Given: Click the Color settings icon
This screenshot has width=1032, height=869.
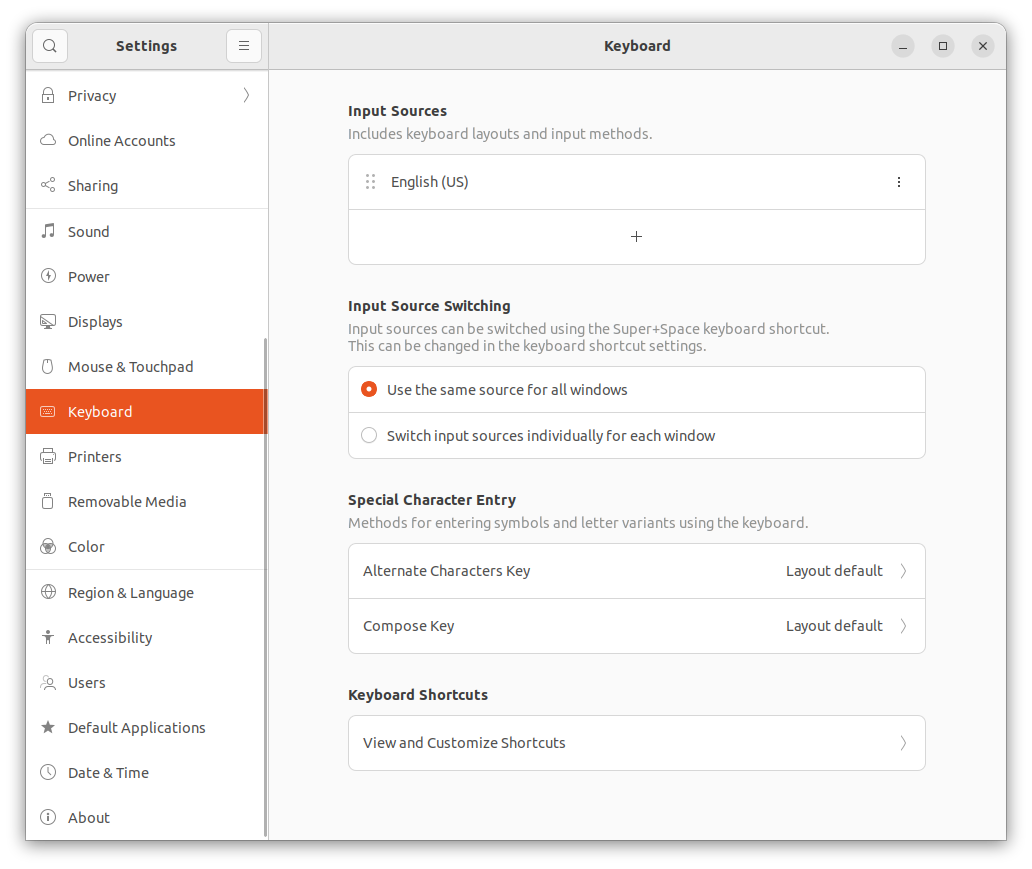Looking at the screenshot, I should pos(47,546).
